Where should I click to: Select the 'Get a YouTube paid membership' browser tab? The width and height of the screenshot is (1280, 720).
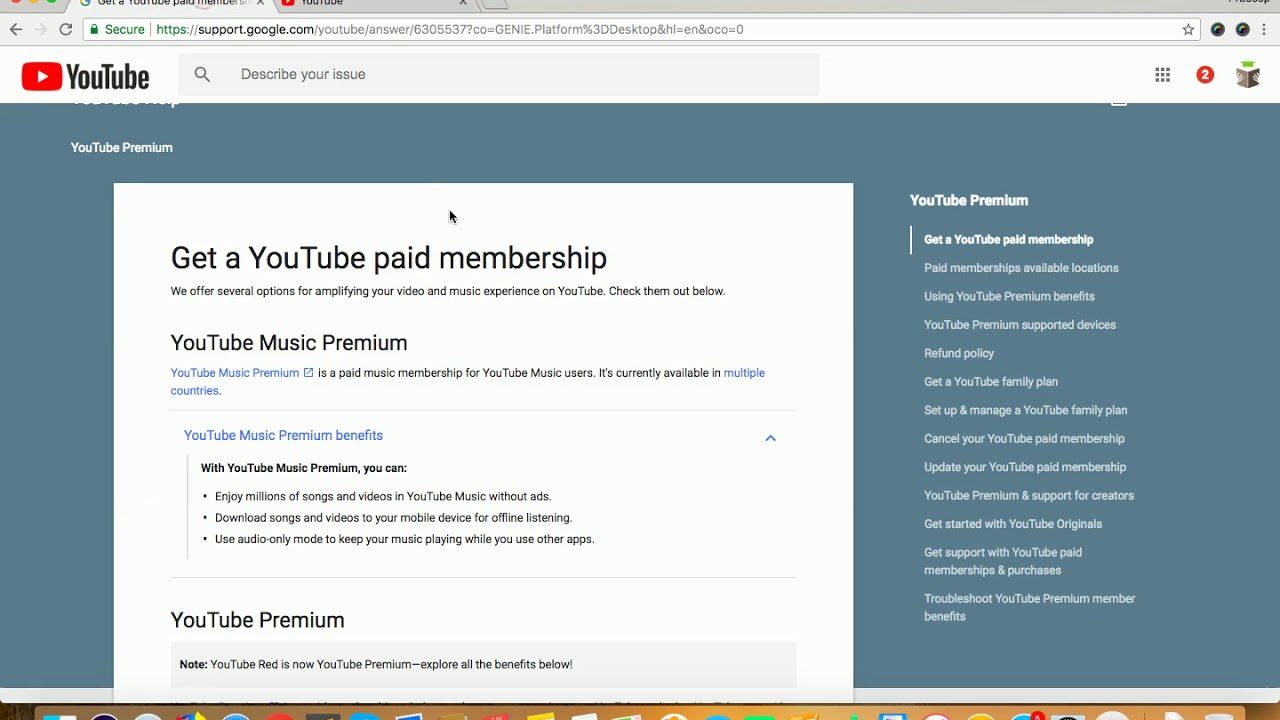point(170,4)
